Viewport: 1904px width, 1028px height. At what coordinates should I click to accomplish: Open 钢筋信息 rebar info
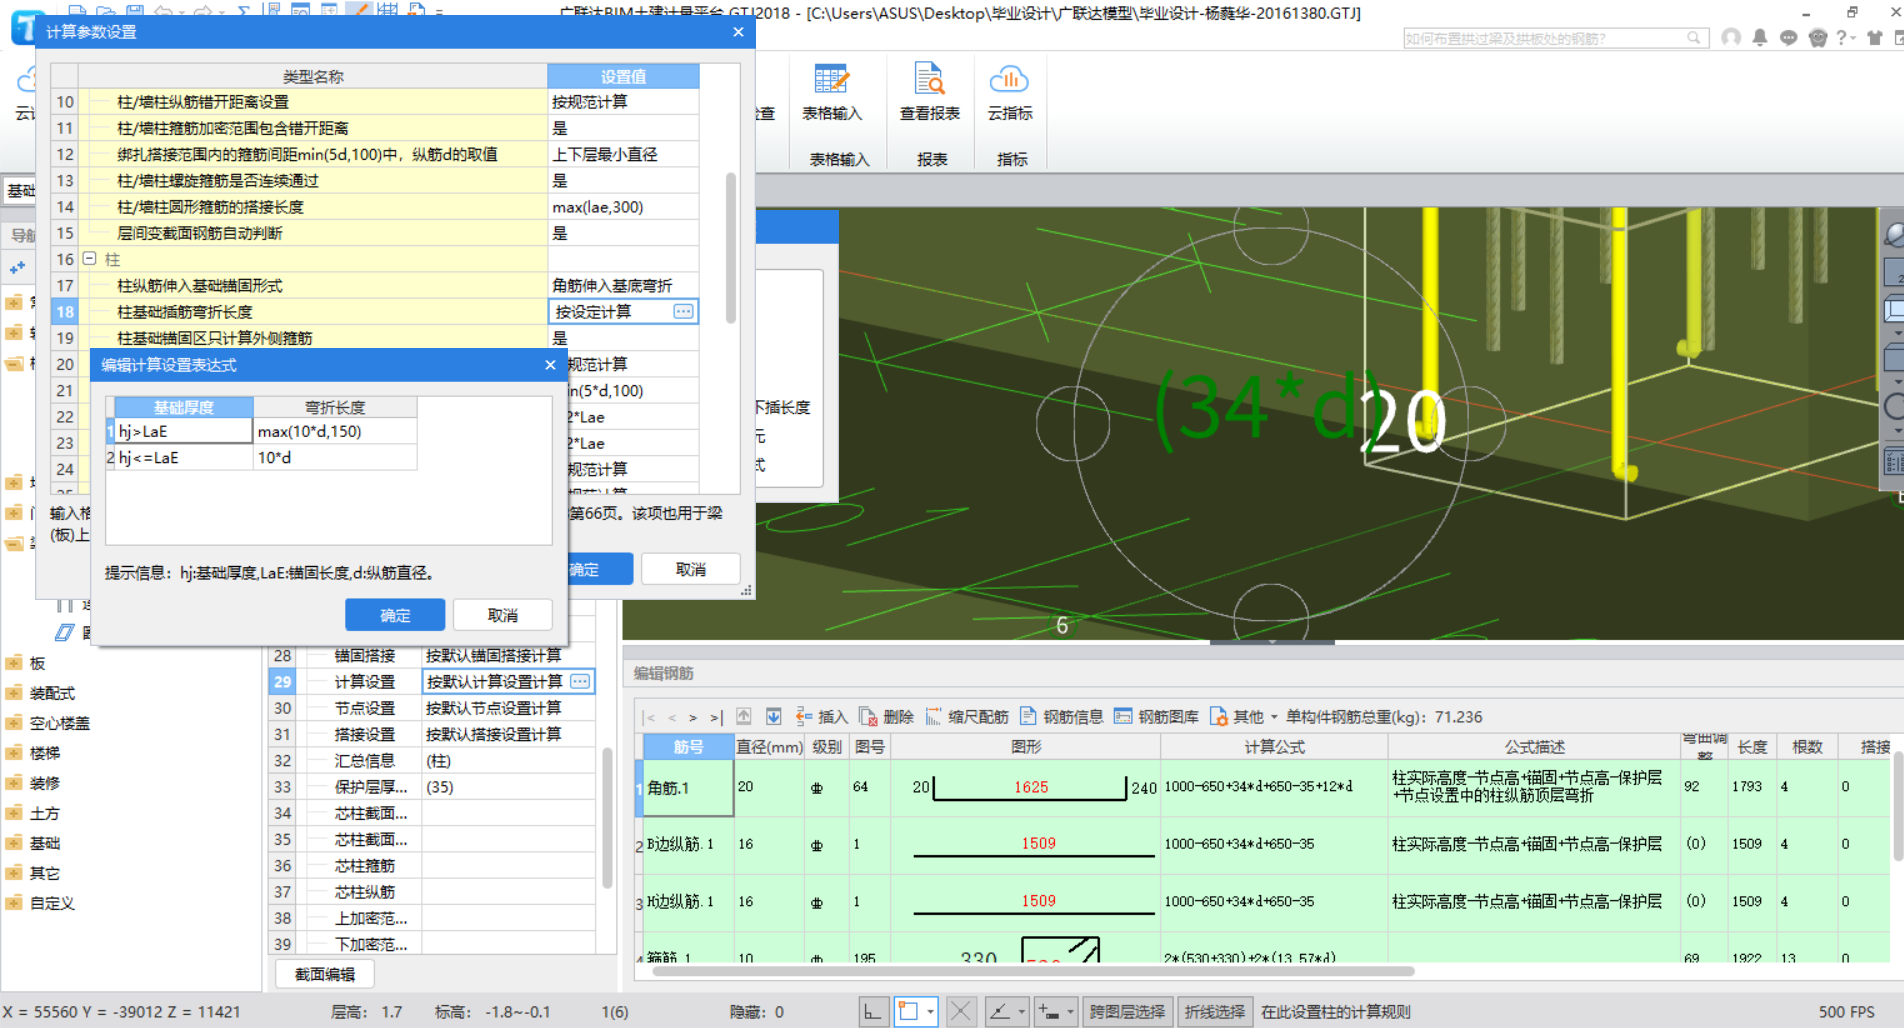point(1061,716)
